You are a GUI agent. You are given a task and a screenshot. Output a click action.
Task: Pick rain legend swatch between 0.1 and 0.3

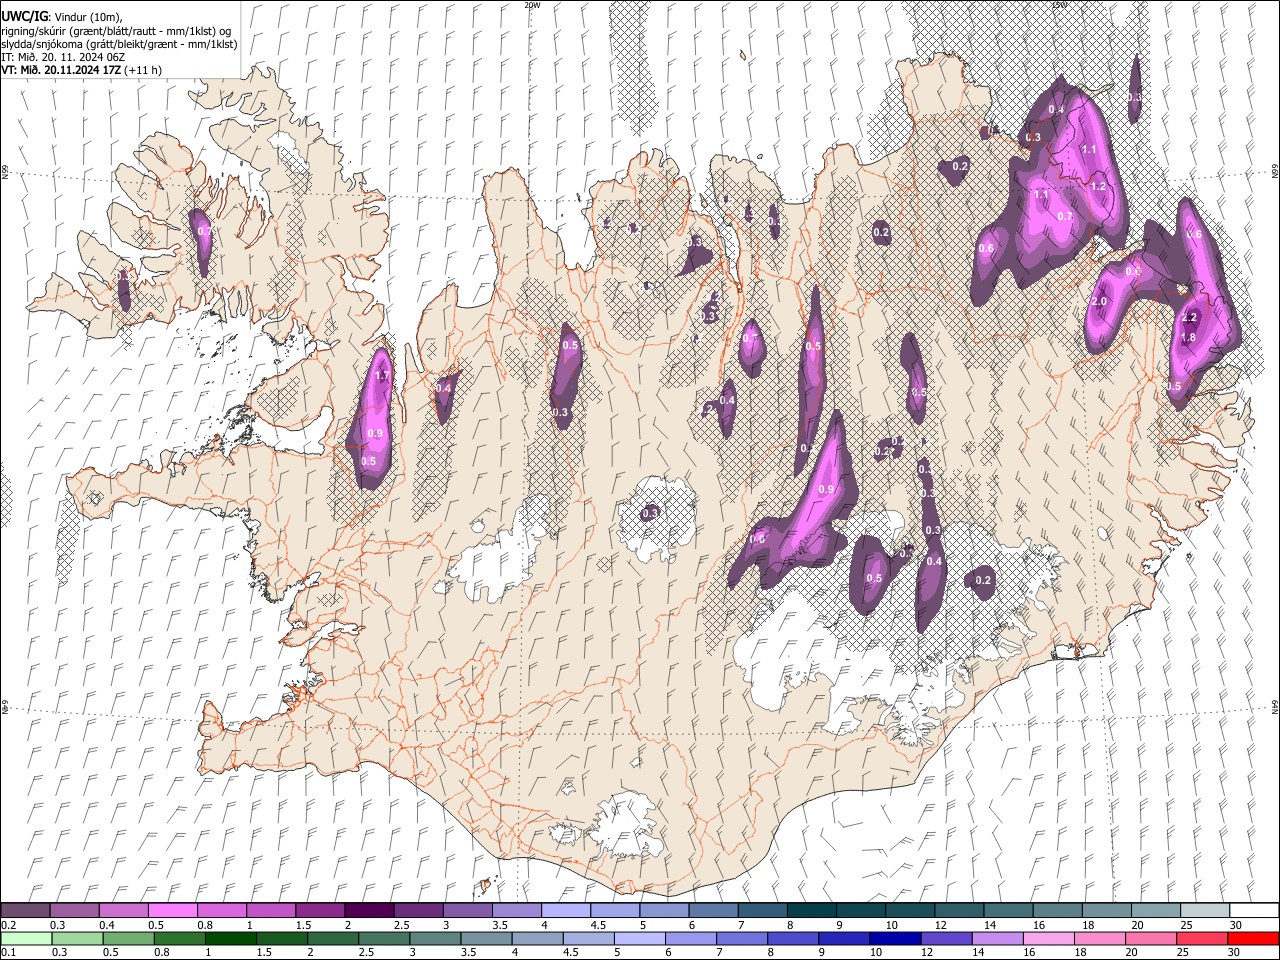(25, 938)
